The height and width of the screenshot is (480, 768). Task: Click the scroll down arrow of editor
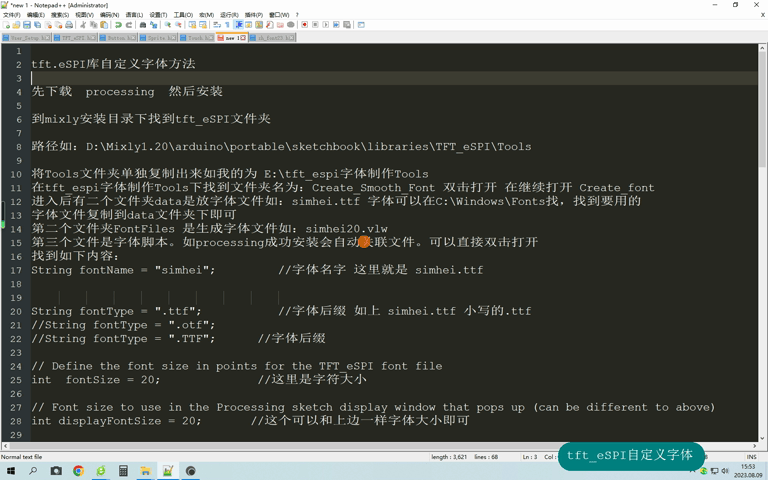[762, 438]
